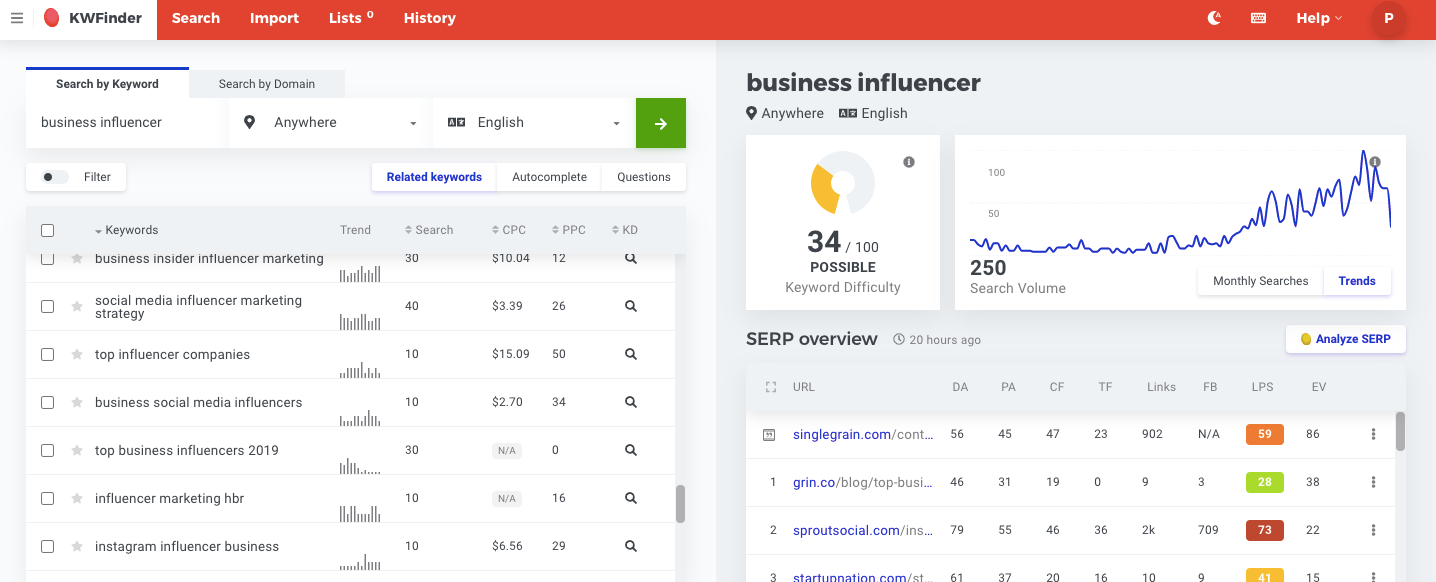Image resolution: width=1436 pixels, height=582 pixels.
Task: Toggle the Filter switch
Action: click(x=55, y=177)
